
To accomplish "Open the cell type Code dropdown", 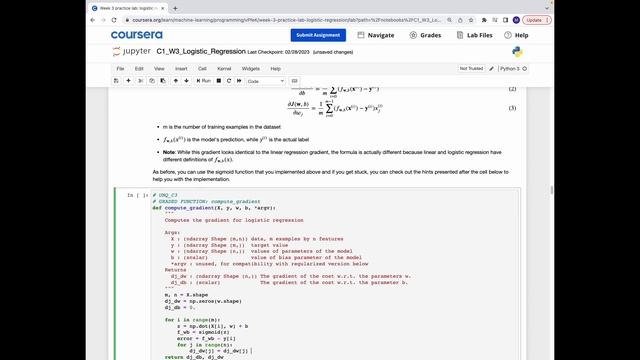I will (x=266, y=81).
